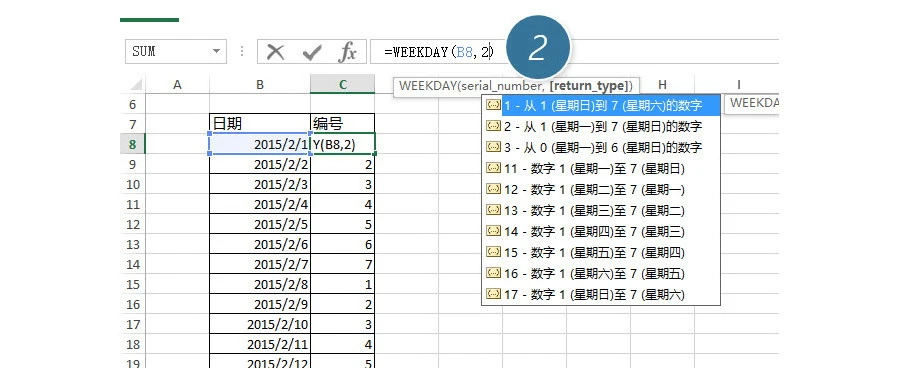Click cell containing 2015/2/8
Viewport: 900px width, 368px height.
point(260,285)
